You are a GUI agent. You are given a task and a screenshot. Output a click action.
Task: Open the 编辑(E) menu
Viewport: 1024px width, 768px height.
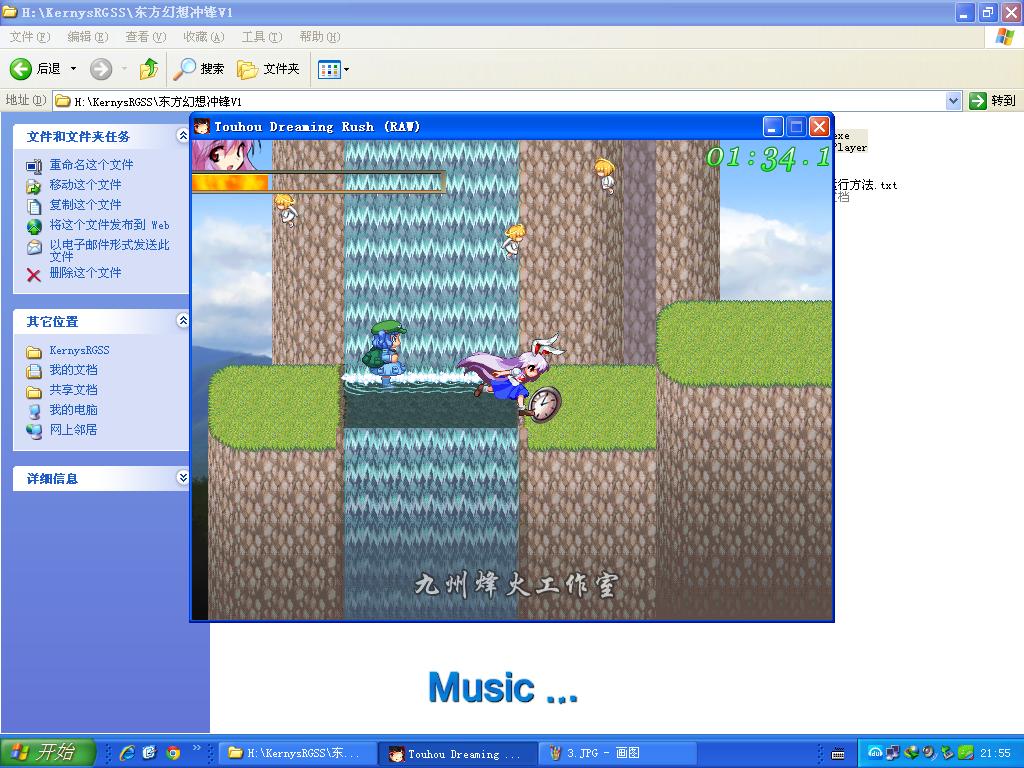[x=88, y=37]
